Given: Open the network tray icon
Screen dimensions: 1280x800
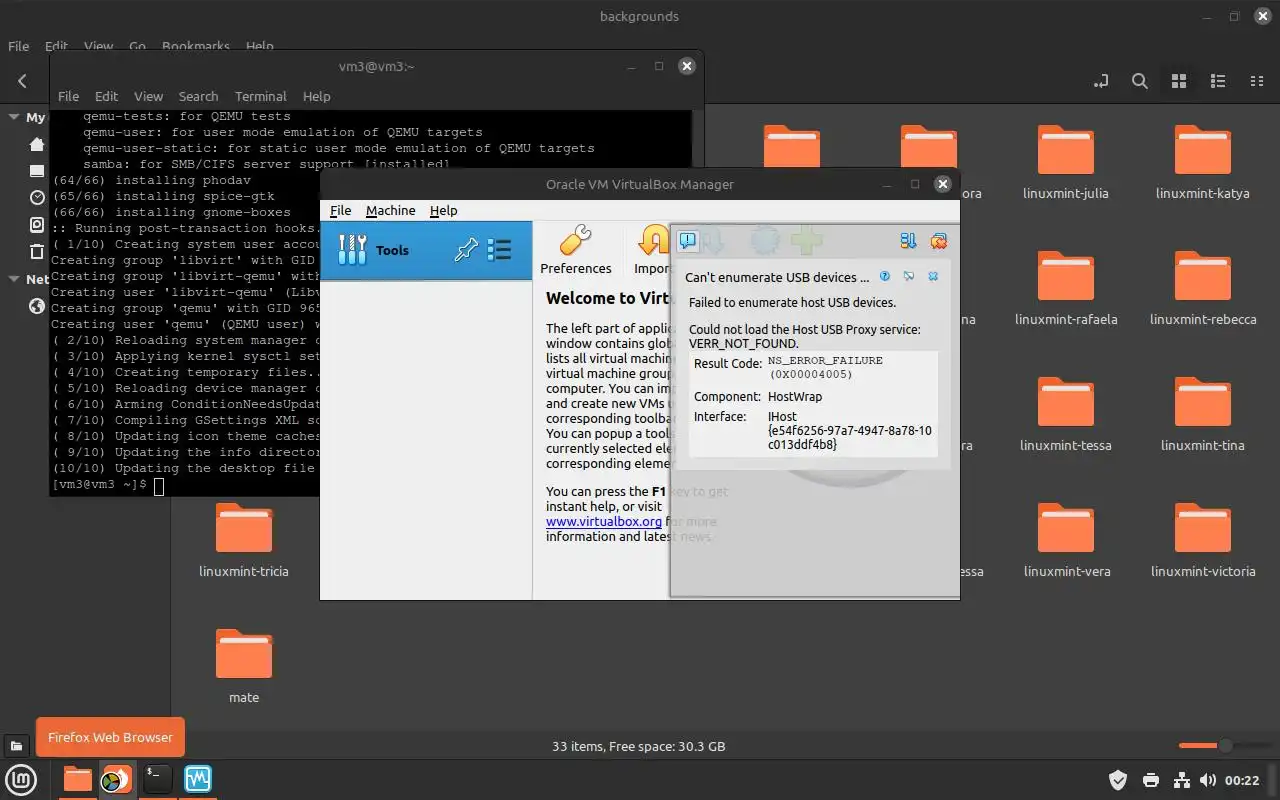Looking at the screenshot, I should (1181, 780).
